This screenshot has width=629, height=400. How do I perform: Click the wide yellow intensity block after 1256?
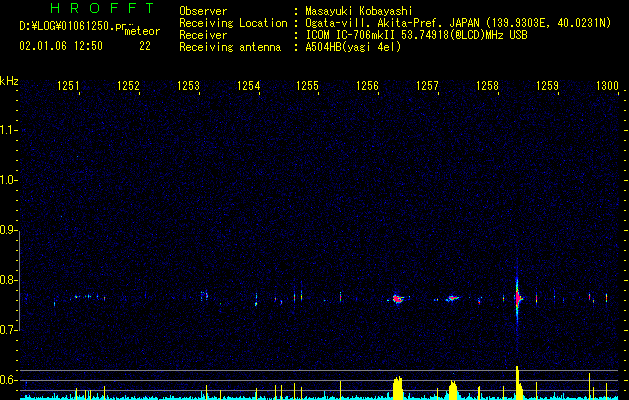[398, 388]
